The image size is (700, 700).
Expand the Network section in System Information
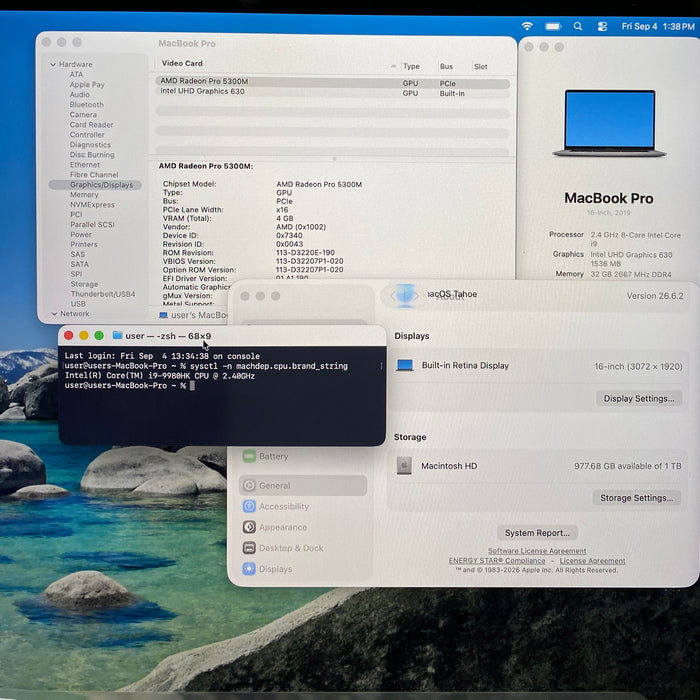[54, 314]
